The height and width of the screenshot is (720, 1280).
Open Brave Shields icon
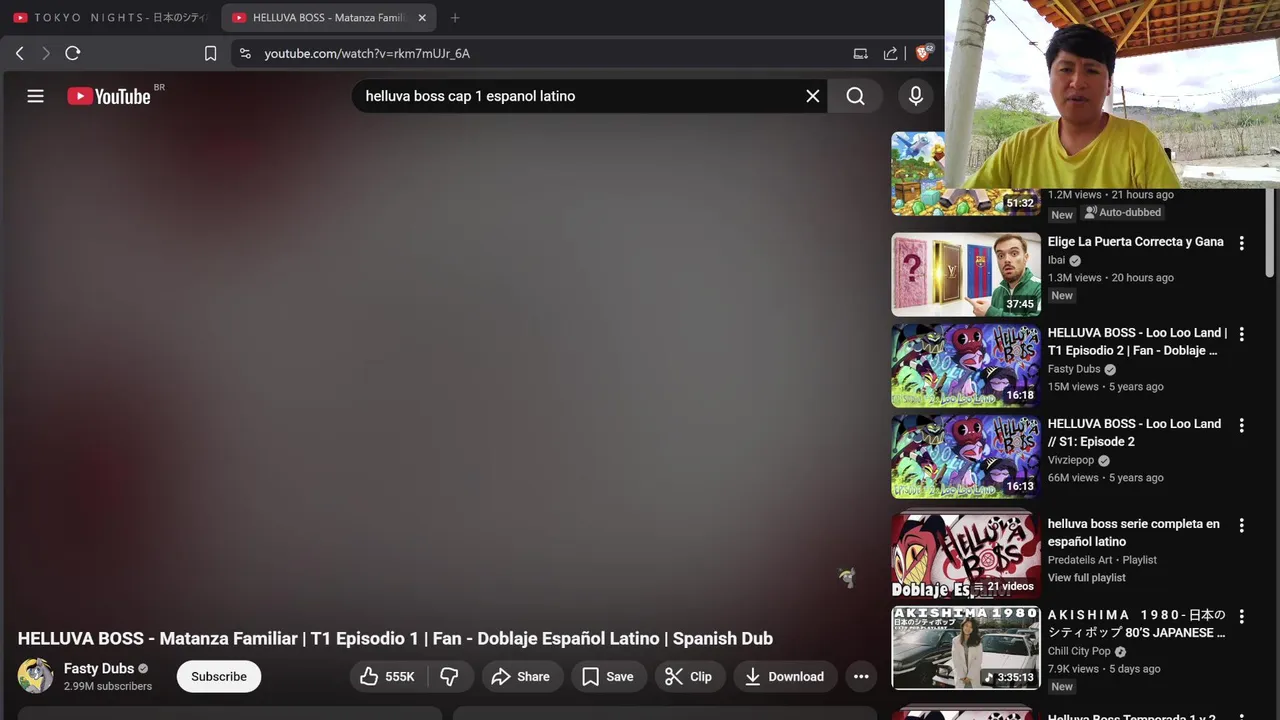(924, 52)
